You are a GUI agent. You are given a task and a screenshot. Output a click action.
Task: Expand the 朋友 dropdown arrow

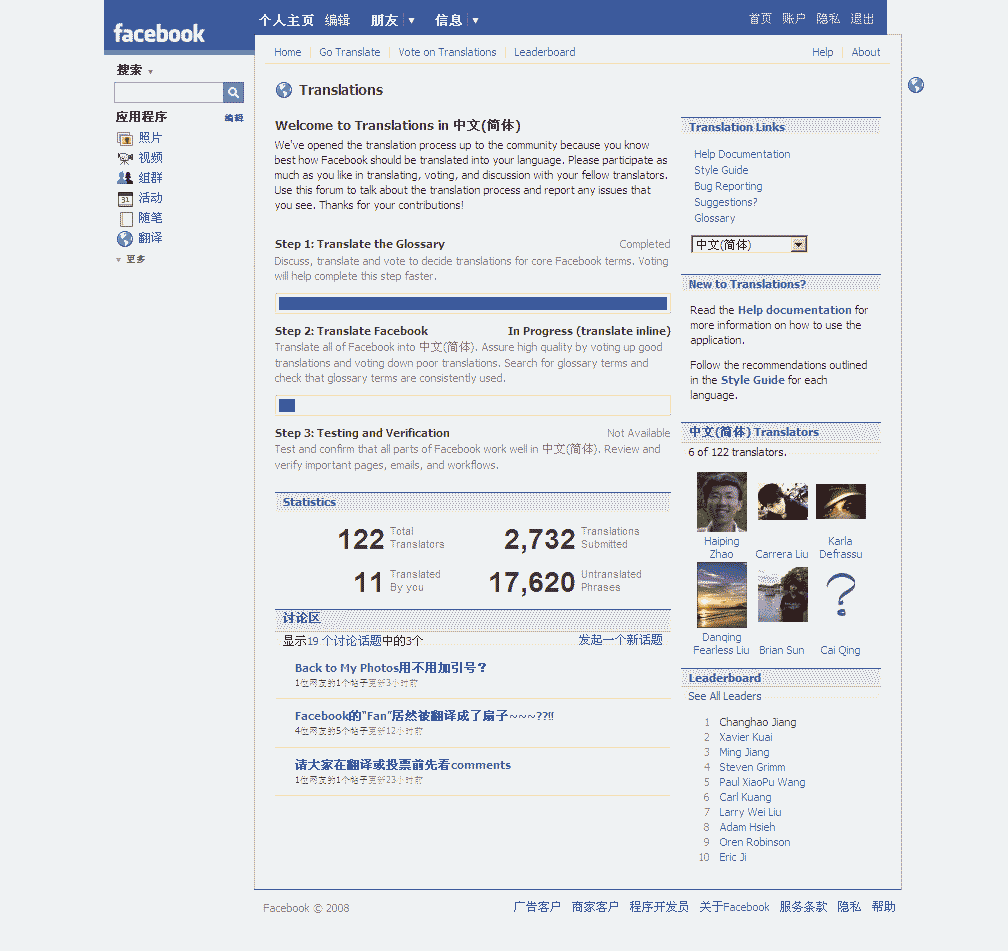(x=411, y=21)
